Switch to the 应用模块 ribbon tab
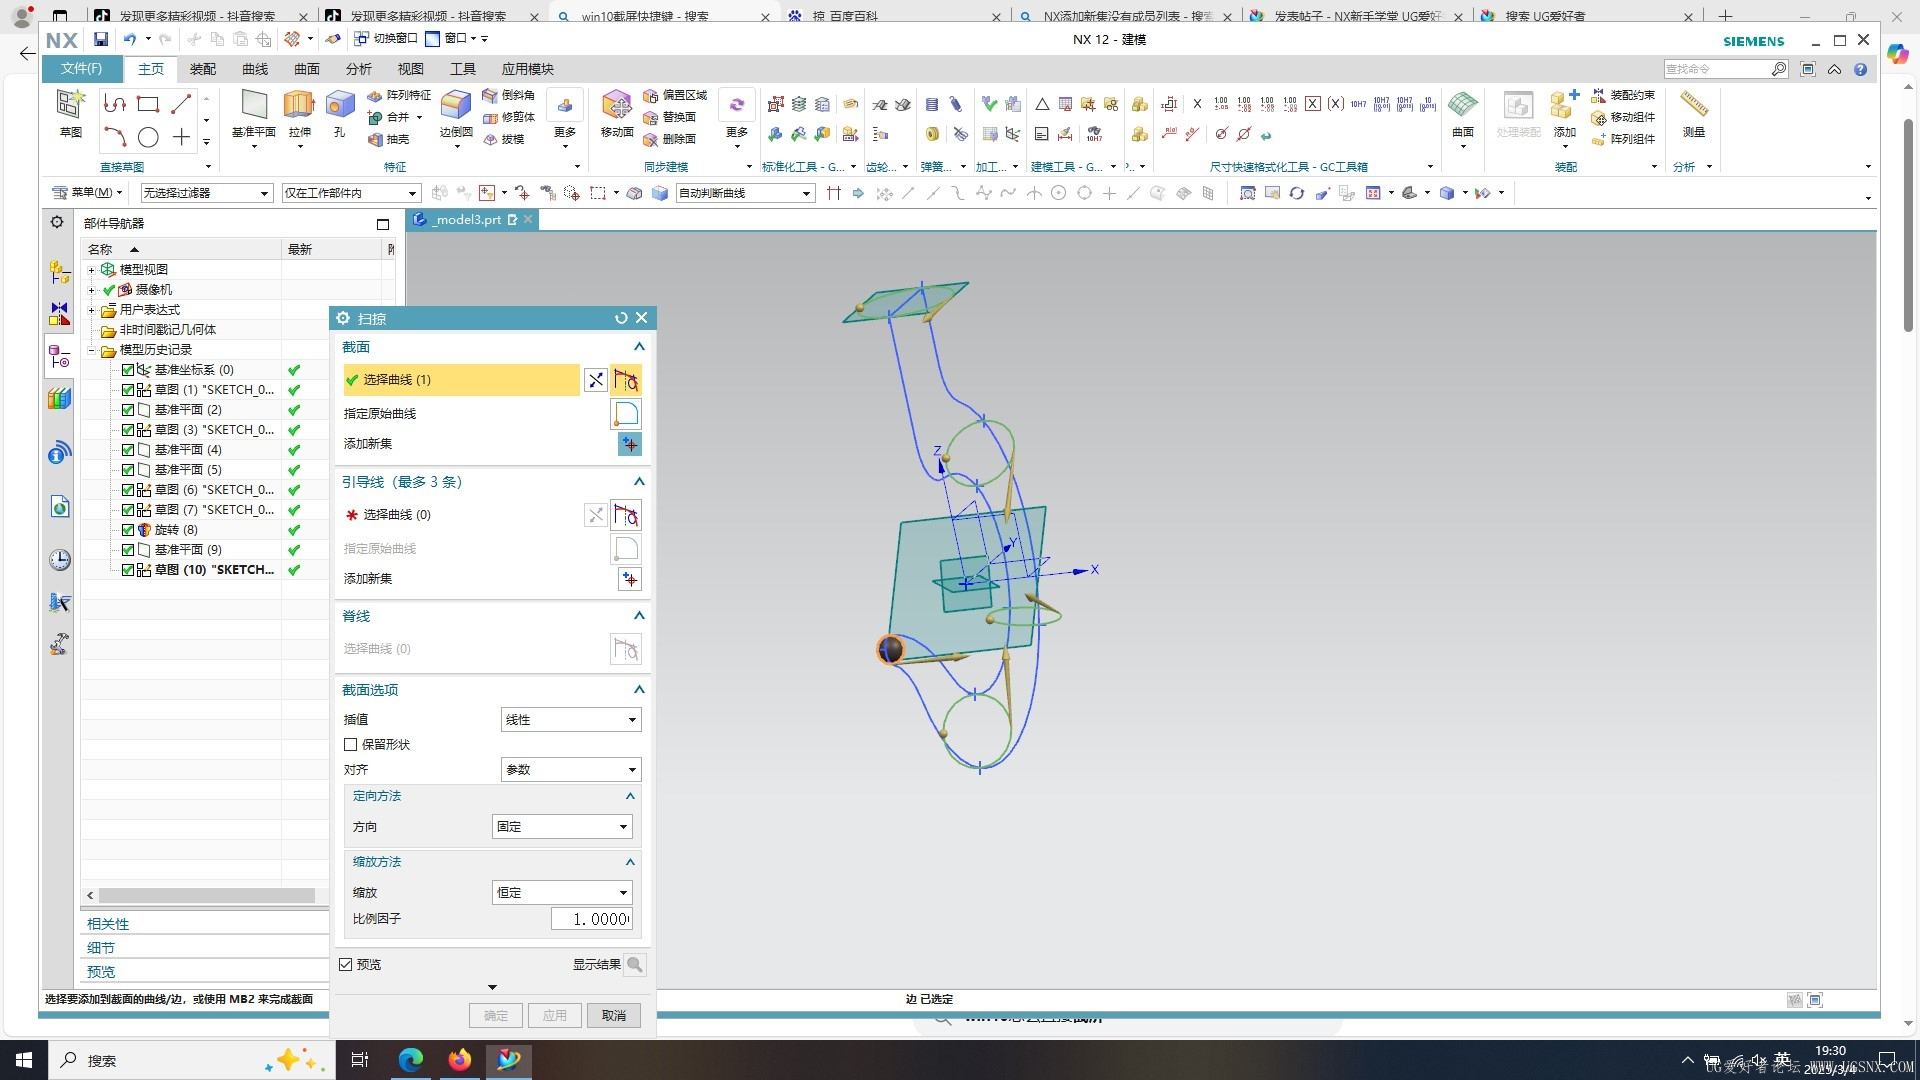The width and height of the screenshot is (1920, 1080). click(528, 69)
